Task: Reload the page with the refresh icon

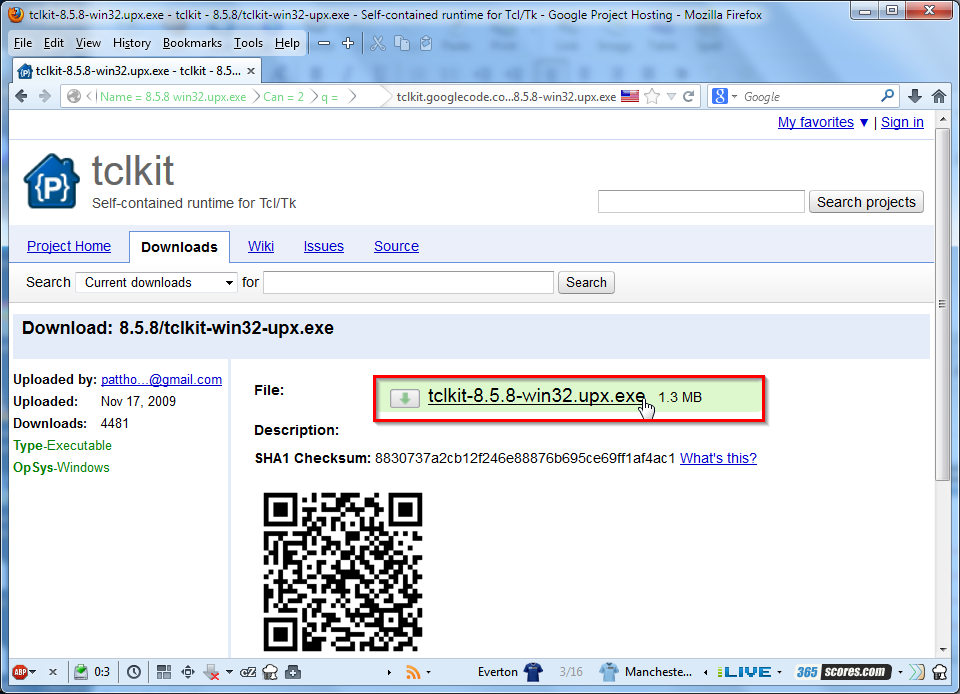Action: (688, 97)
